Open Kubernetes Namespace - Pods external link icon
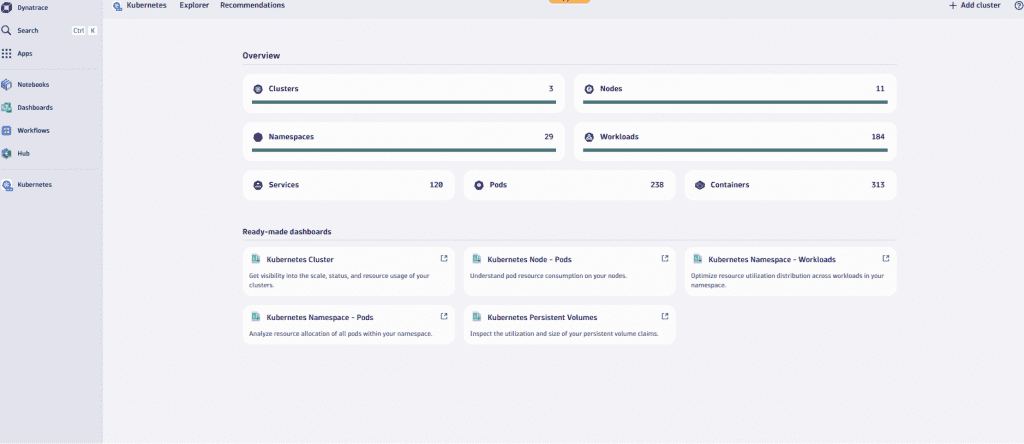1024x444 pixels. (444, 316)
